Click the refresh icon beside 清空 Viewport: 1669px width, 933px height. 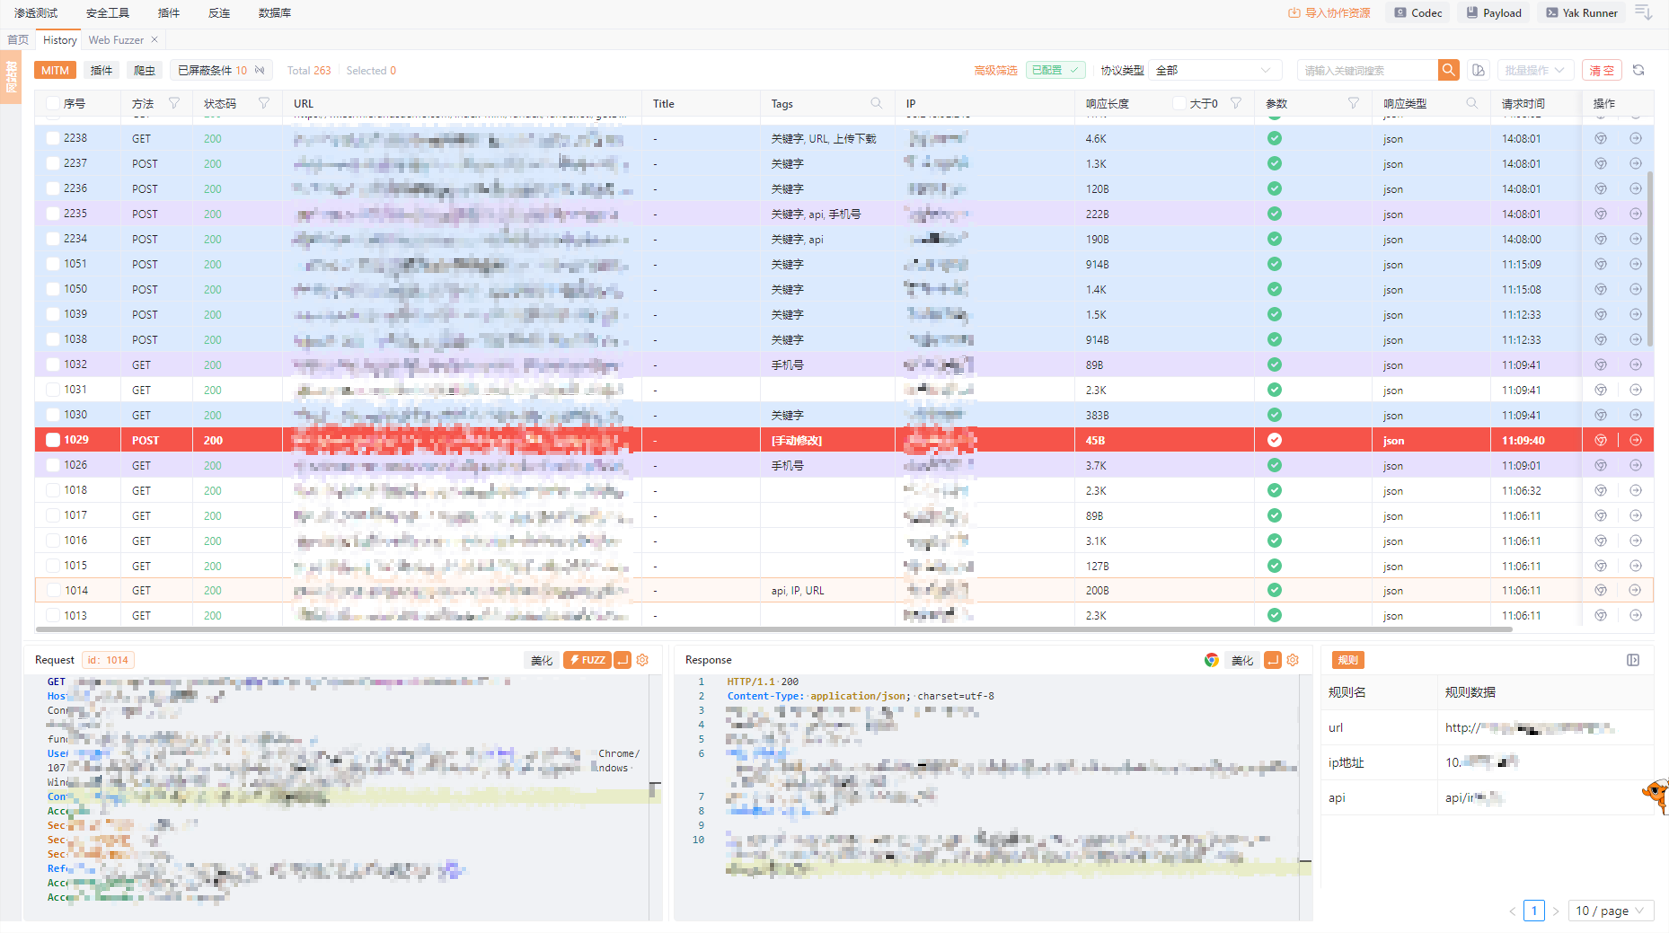(1638, 70)
